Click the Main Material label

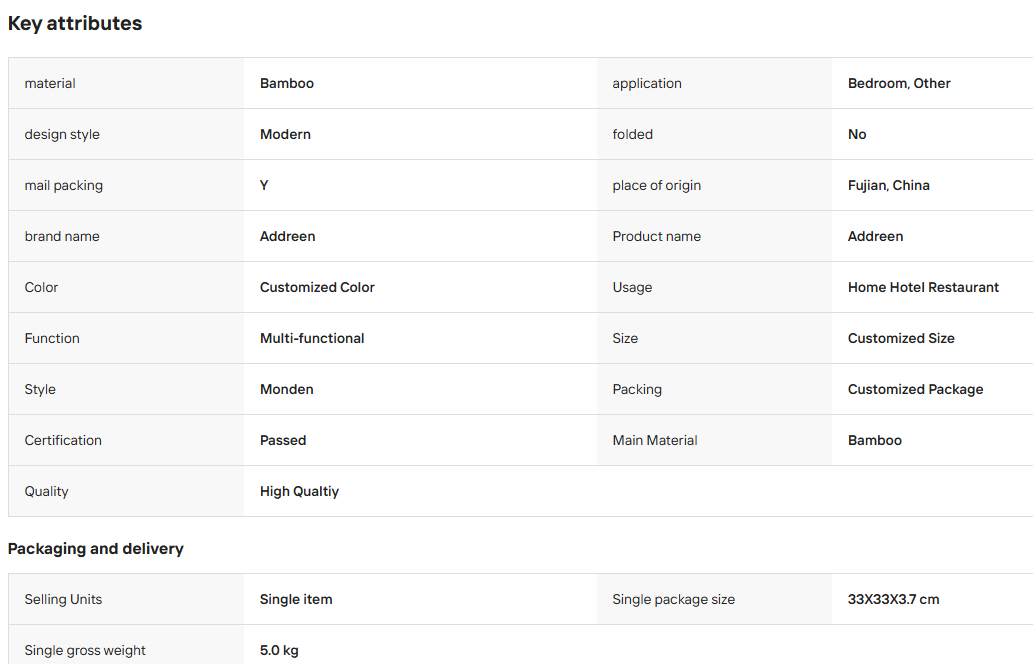click(x=654, y=441)
